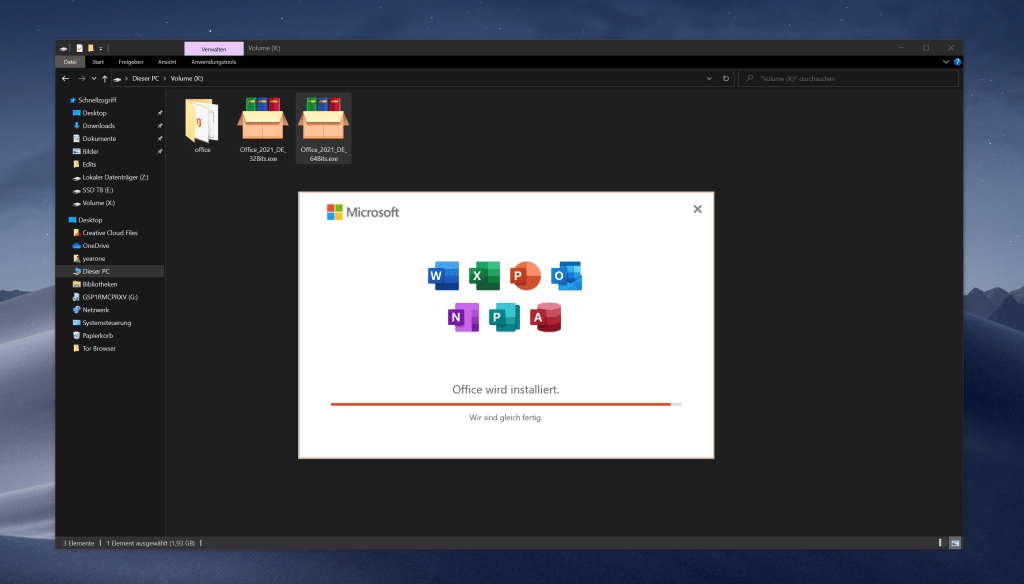1024x584 pixels.
Task: Open the Datei menu
Action: 70,62
